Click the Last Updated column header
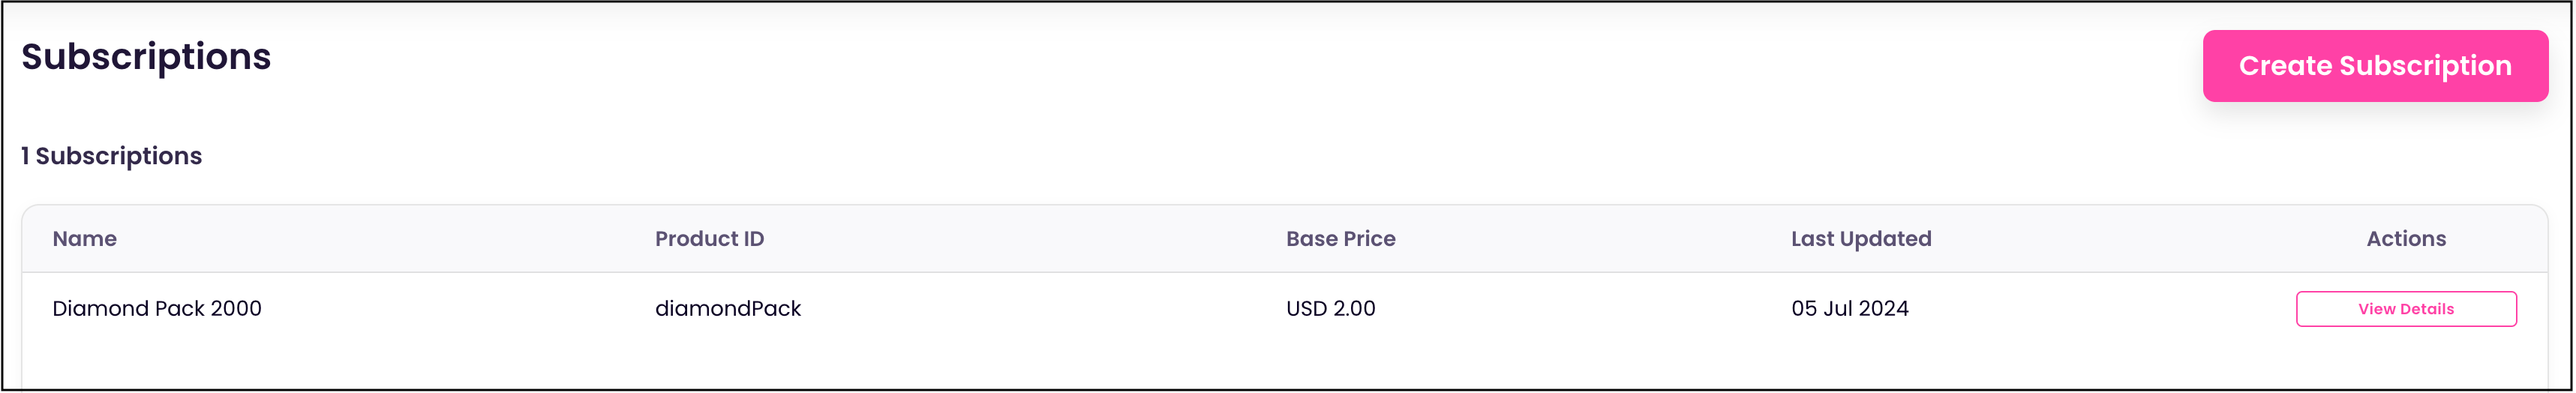 [1860, 239]
